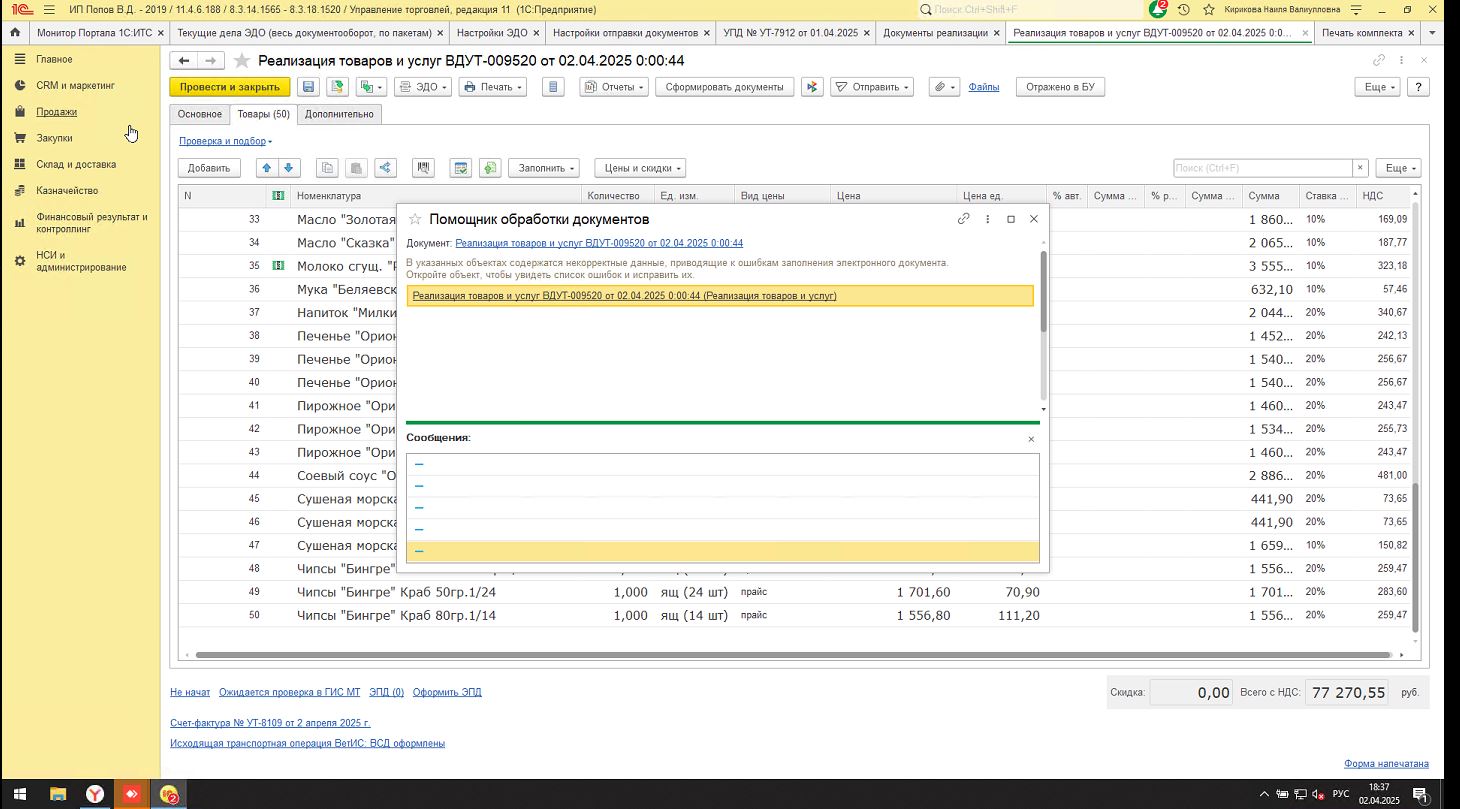Close the Сообщения messages panel

point(1031,439)
